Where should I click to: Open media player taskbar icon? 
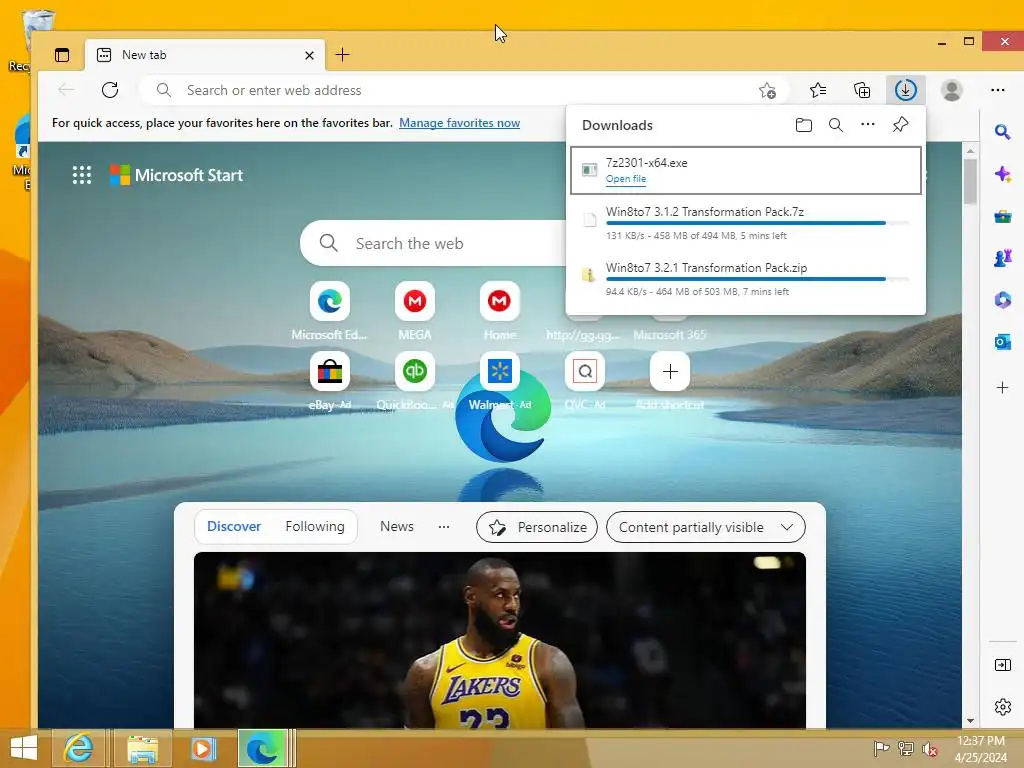click(203, 748)
